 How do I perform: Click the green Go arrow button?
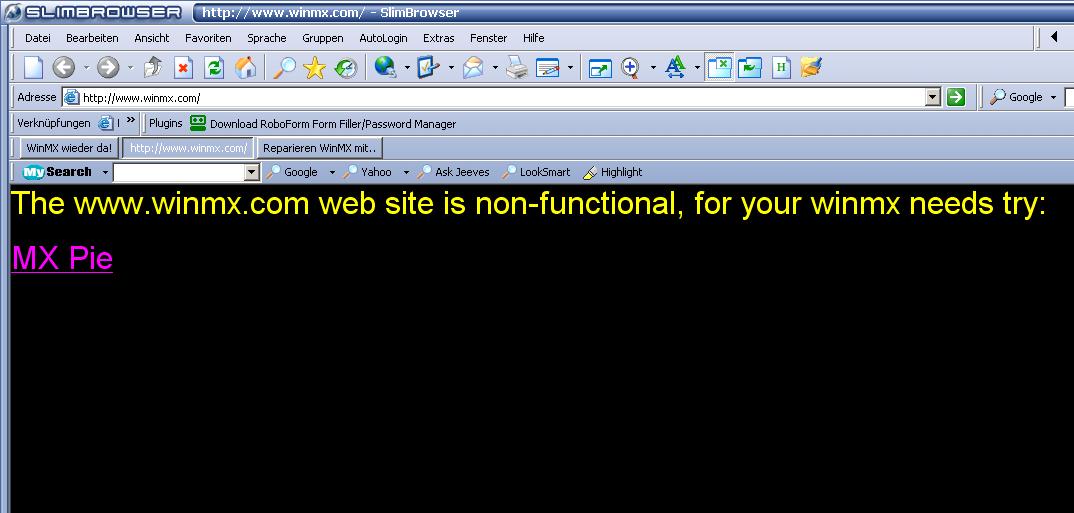tap(956, 97)
